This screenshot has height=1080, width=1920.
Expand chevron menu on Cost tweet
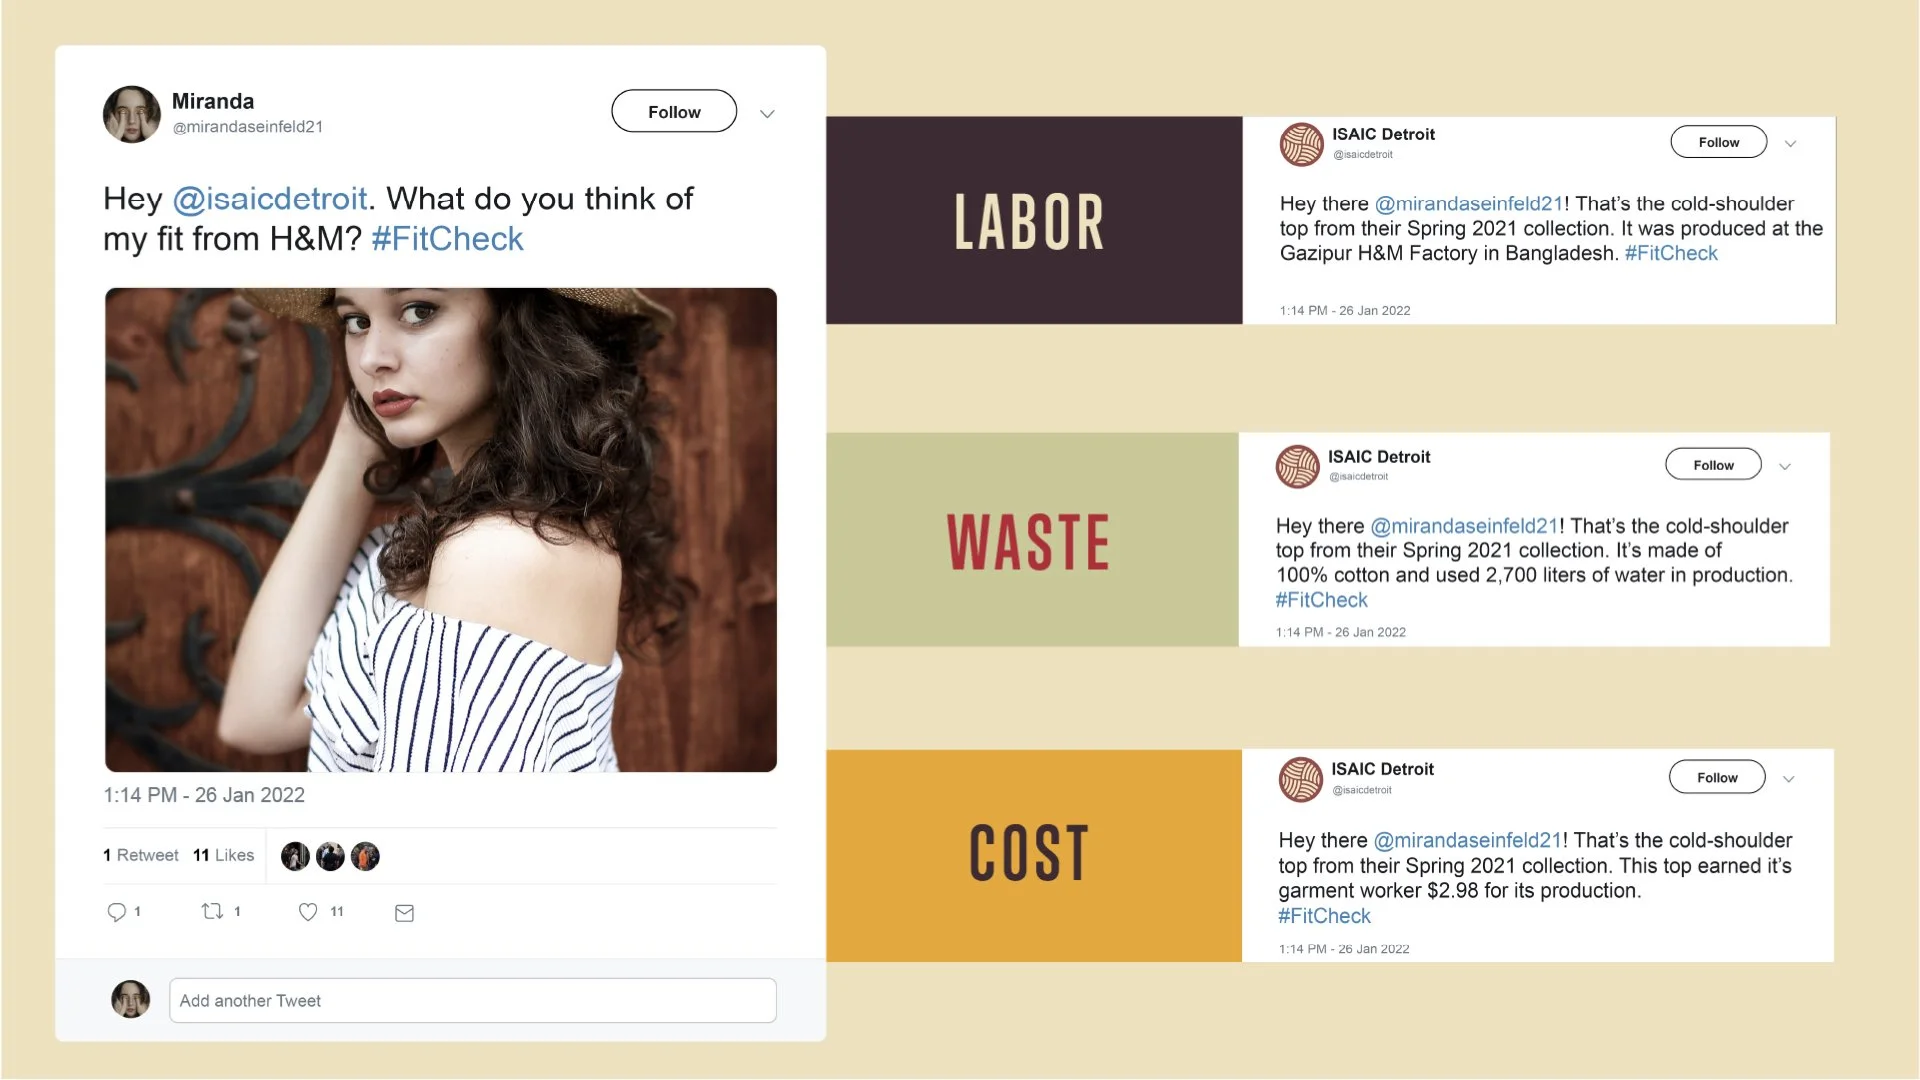1789,779
